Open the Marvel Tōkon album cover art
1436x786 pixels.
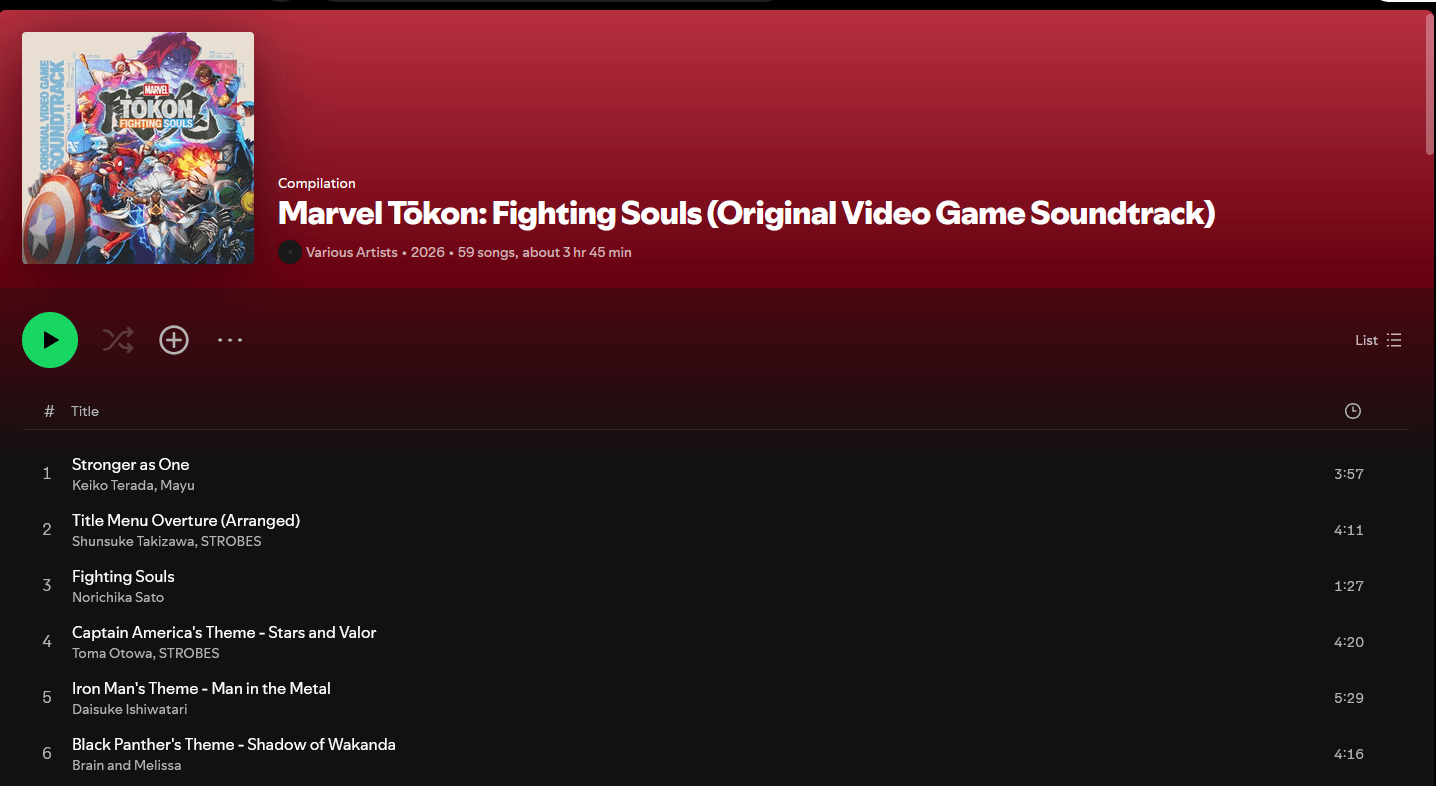coord(138,148)
